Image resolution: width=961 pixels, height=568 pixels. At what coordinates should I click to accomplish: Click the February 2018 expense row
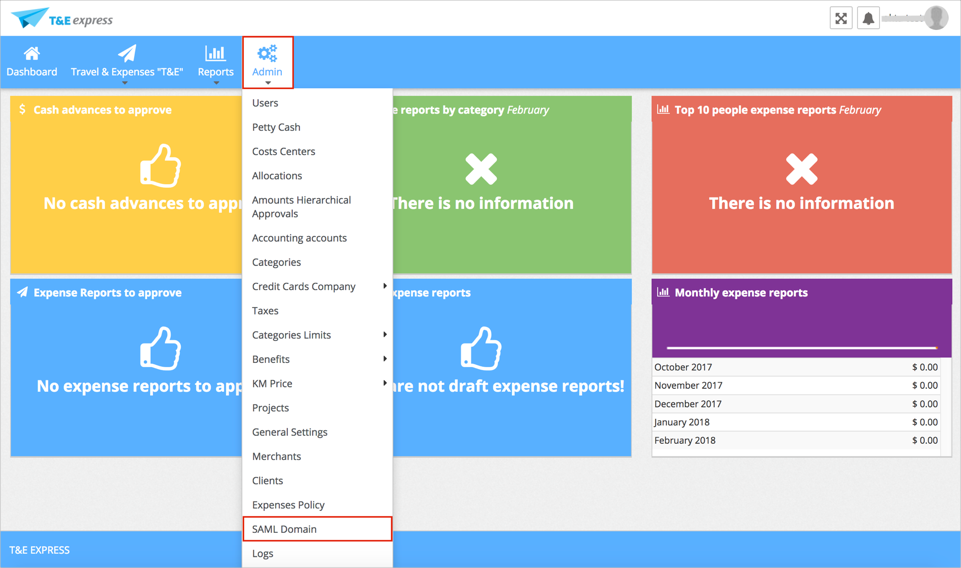pyautogui.click(x=796, y=440)
